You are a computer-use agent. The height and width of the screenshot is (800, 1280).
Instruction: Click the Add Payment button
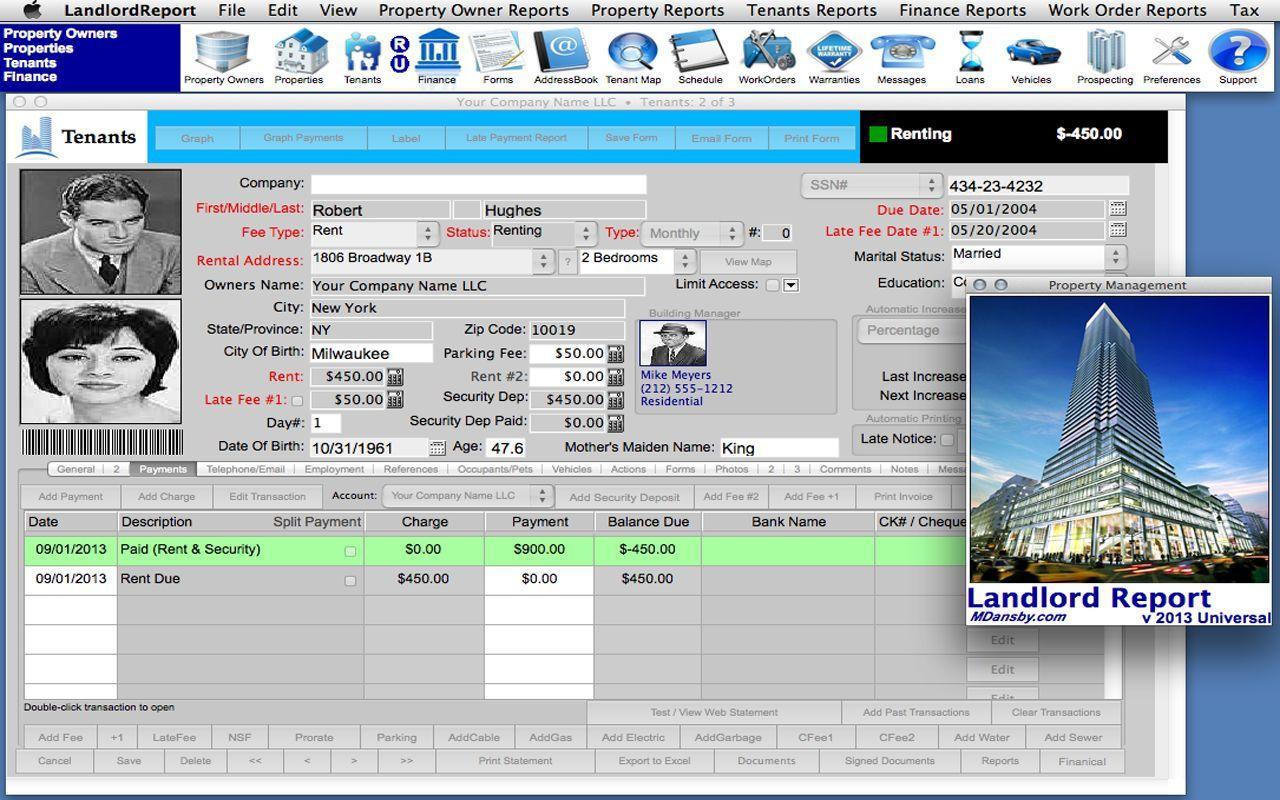(x=71, y=497)
